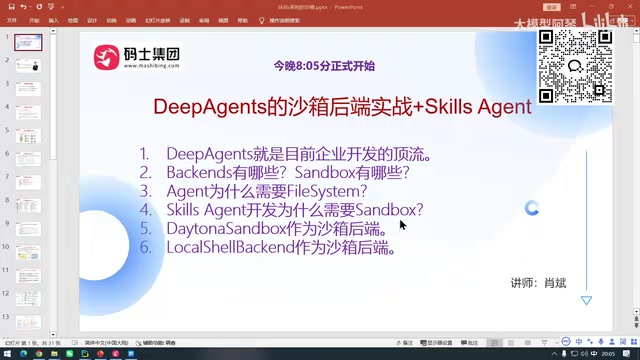This screenshot has height=360, width=640.
Task: Select slide 4 thumbnail
Action: pos(28,112)
